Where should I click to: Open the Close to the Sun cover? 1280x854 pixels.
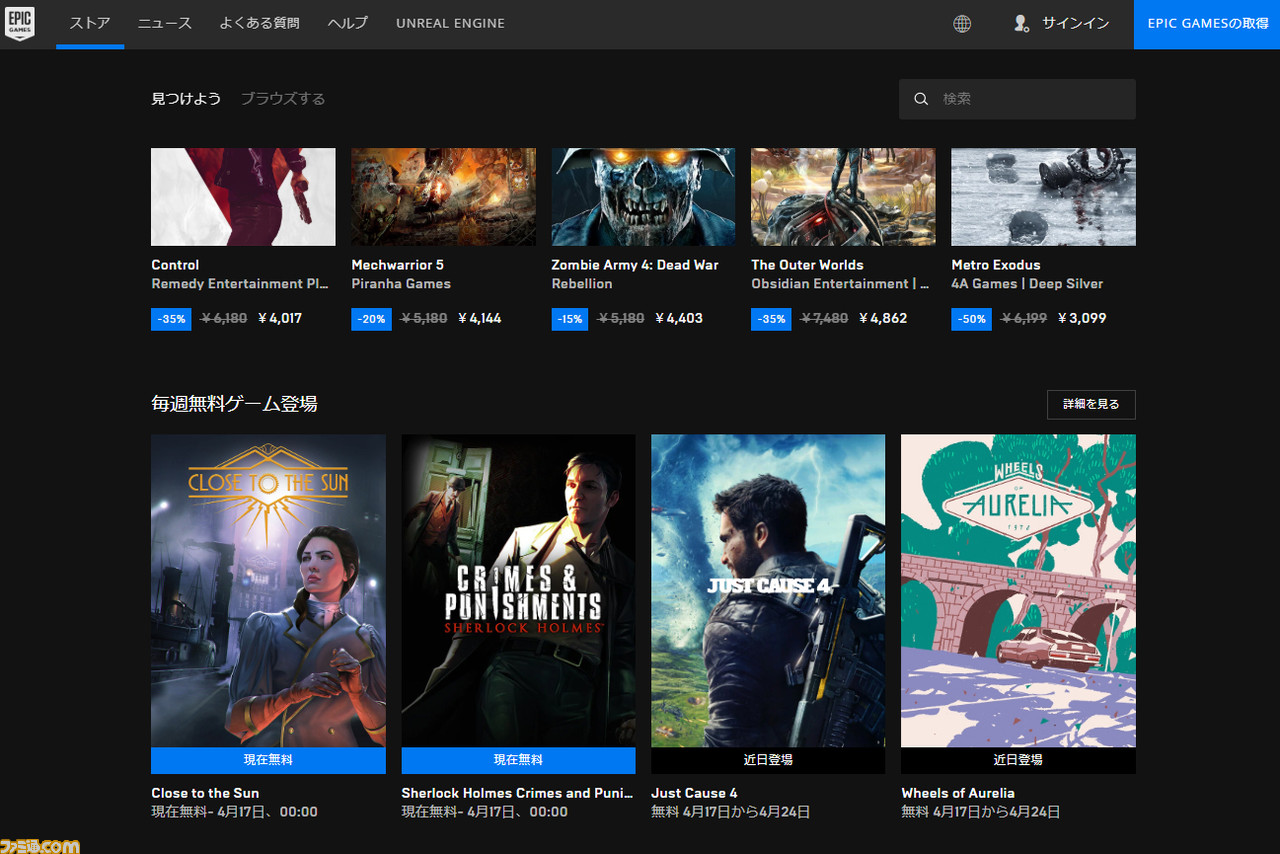tap(268, 590)
